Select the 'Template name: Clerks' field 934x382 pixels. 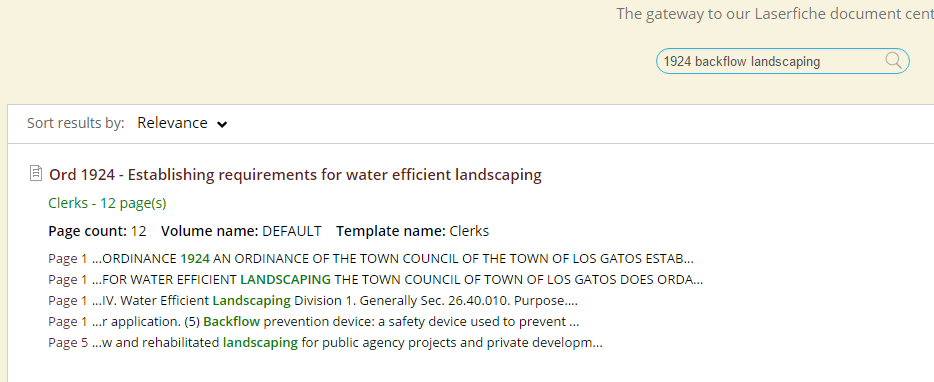(412, 231)
